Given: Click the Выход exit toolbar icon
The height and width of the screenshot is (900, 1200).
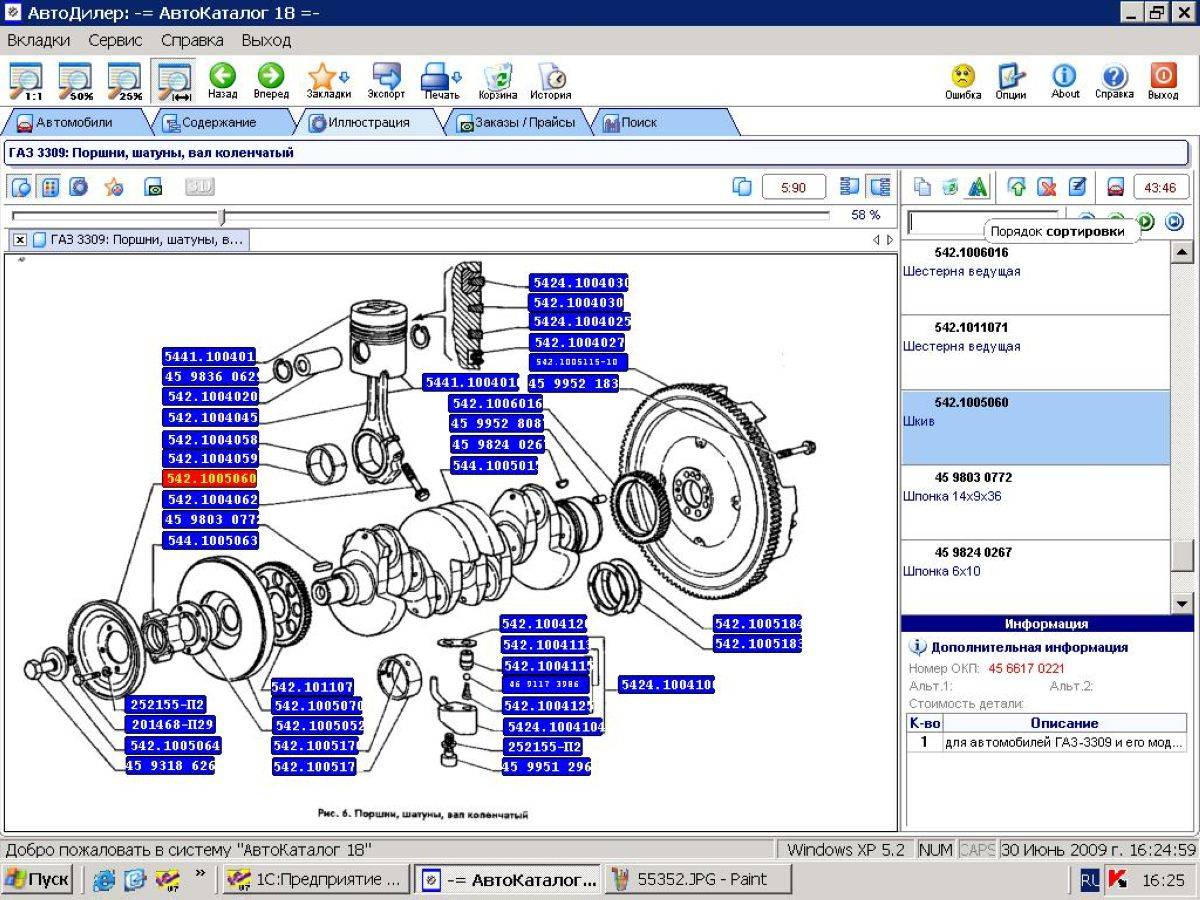Looking at the screenshot, I should click(1163, 81).
